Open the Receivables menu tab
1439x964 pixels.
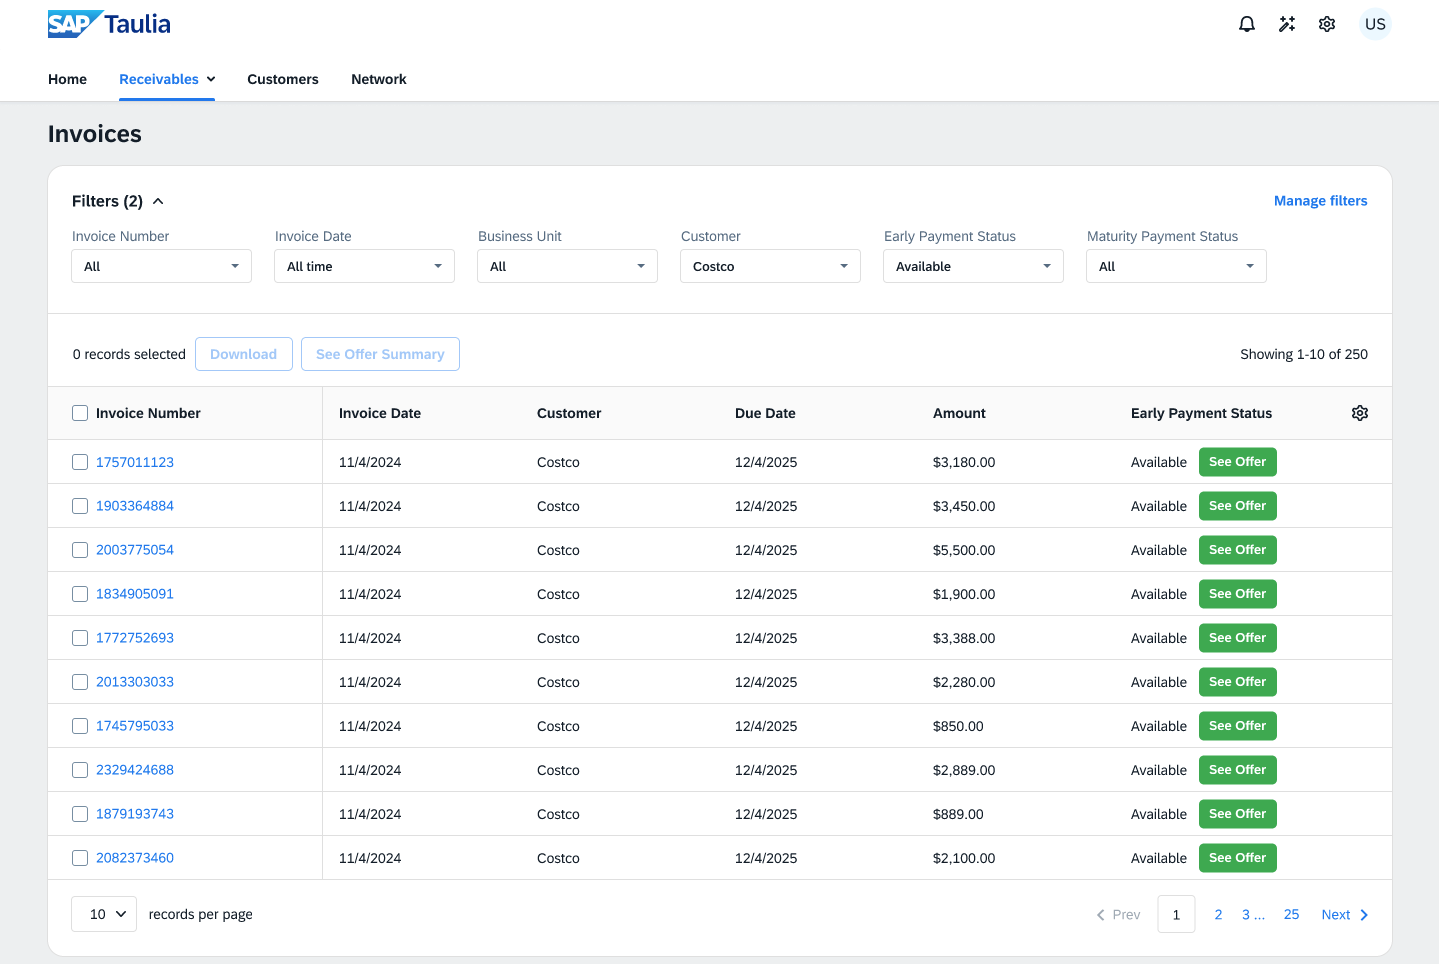click(x=166, y=79)
